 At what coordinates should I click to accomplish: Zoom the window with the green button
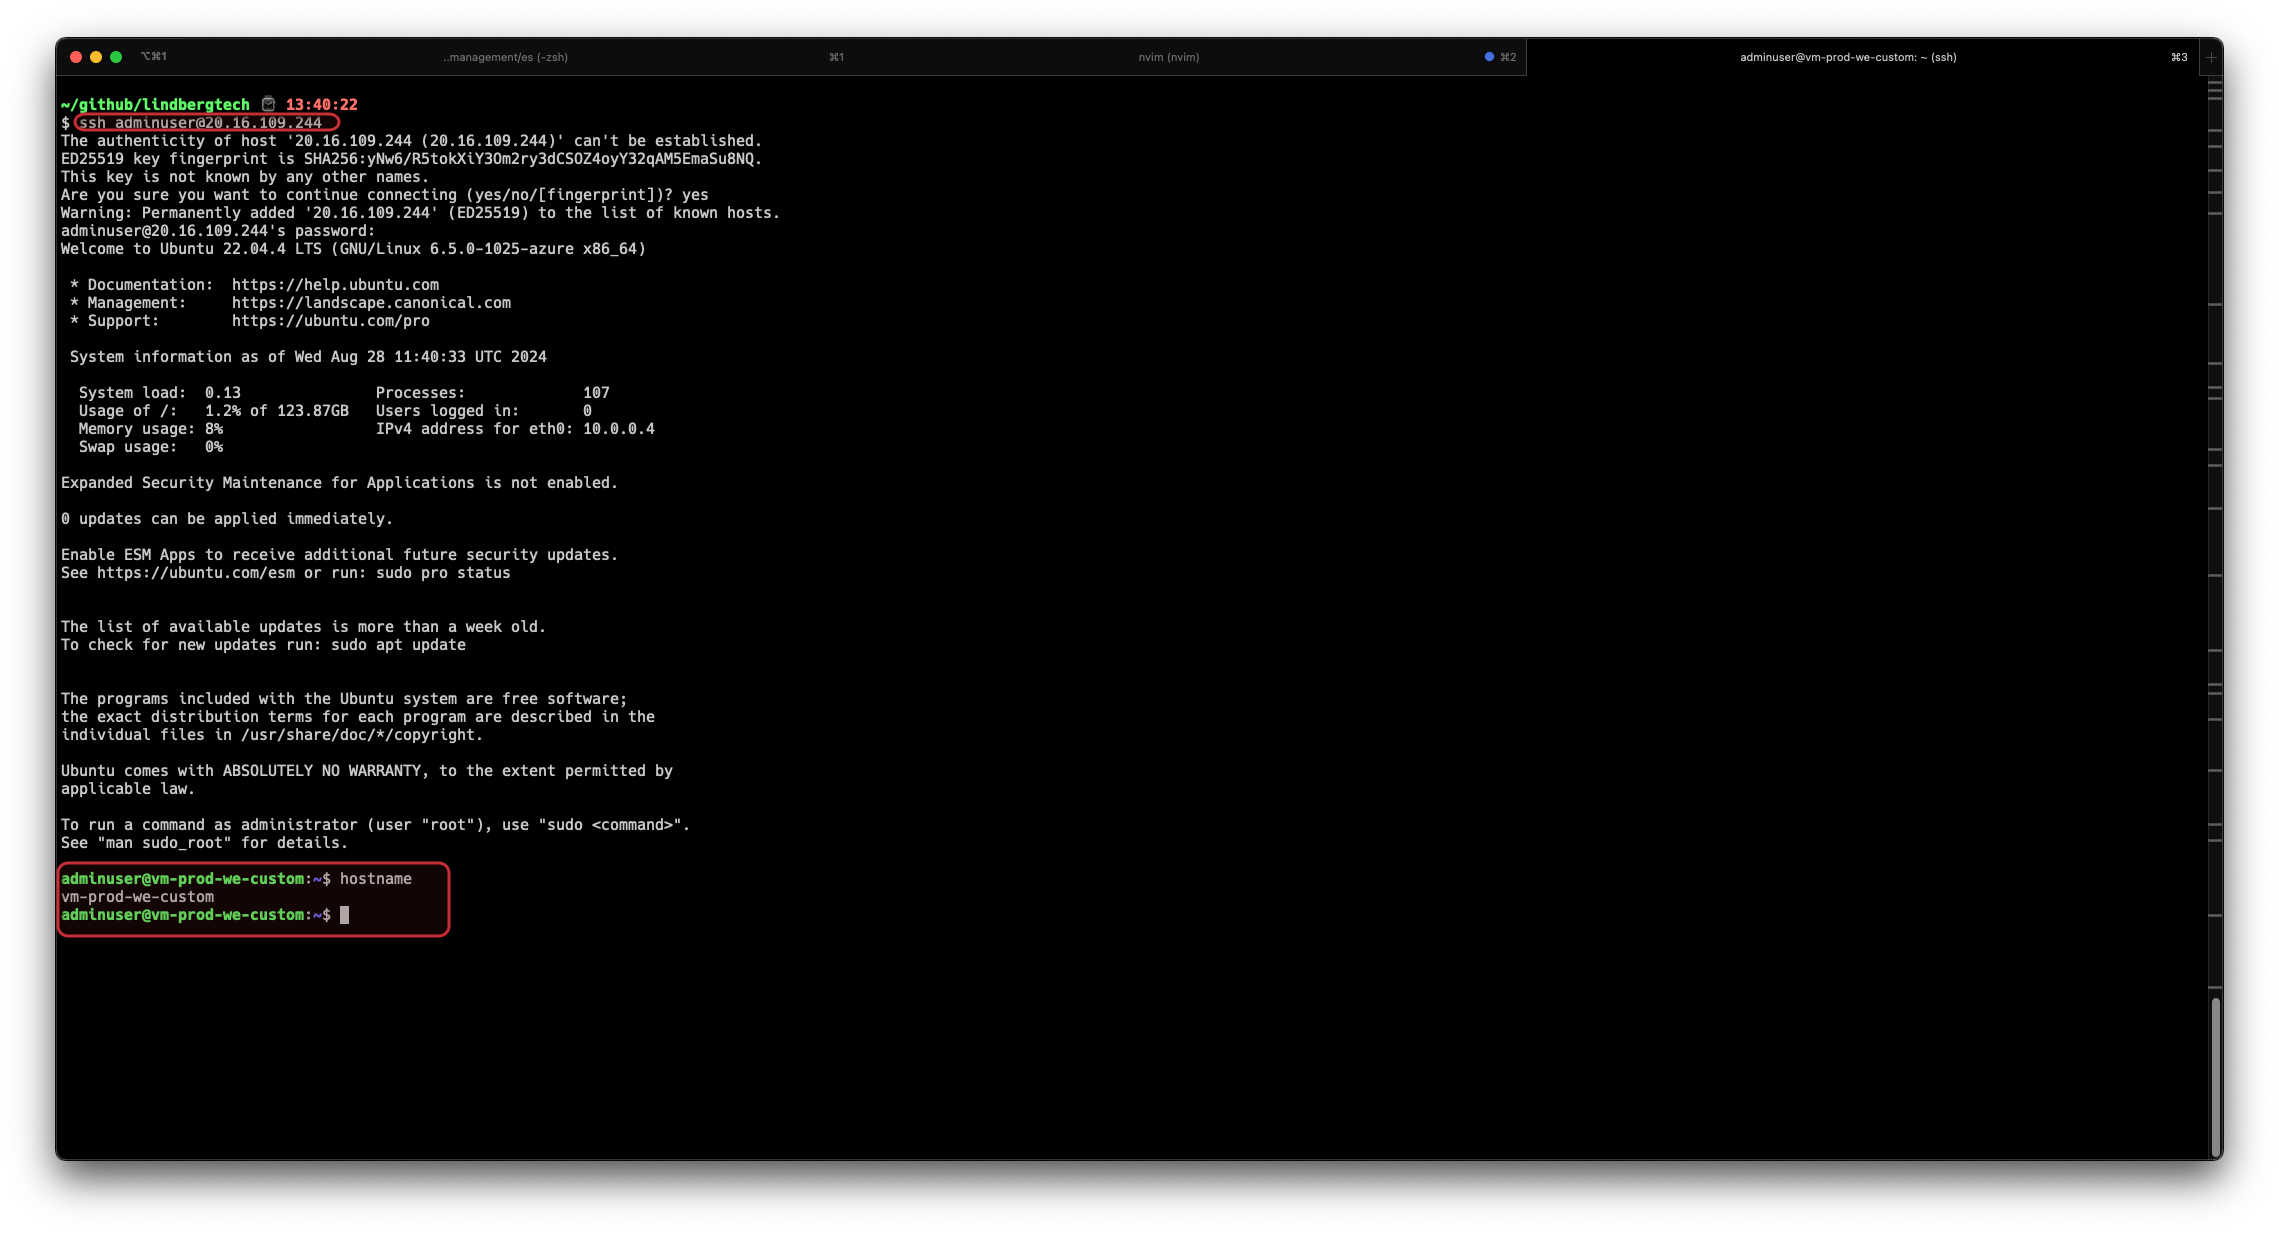pyautogui.click(x=116, y=57)
